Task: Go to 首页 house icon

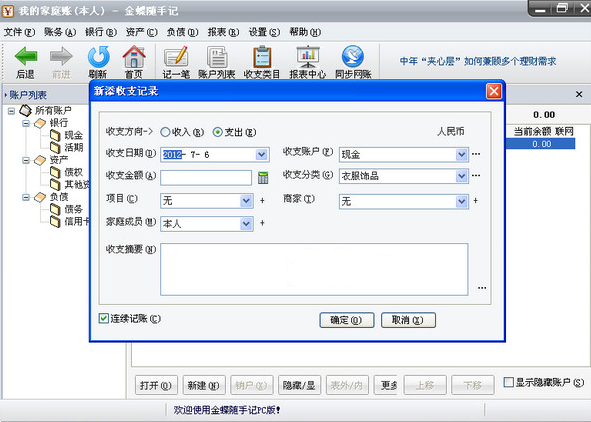Action: pos(134,57)
